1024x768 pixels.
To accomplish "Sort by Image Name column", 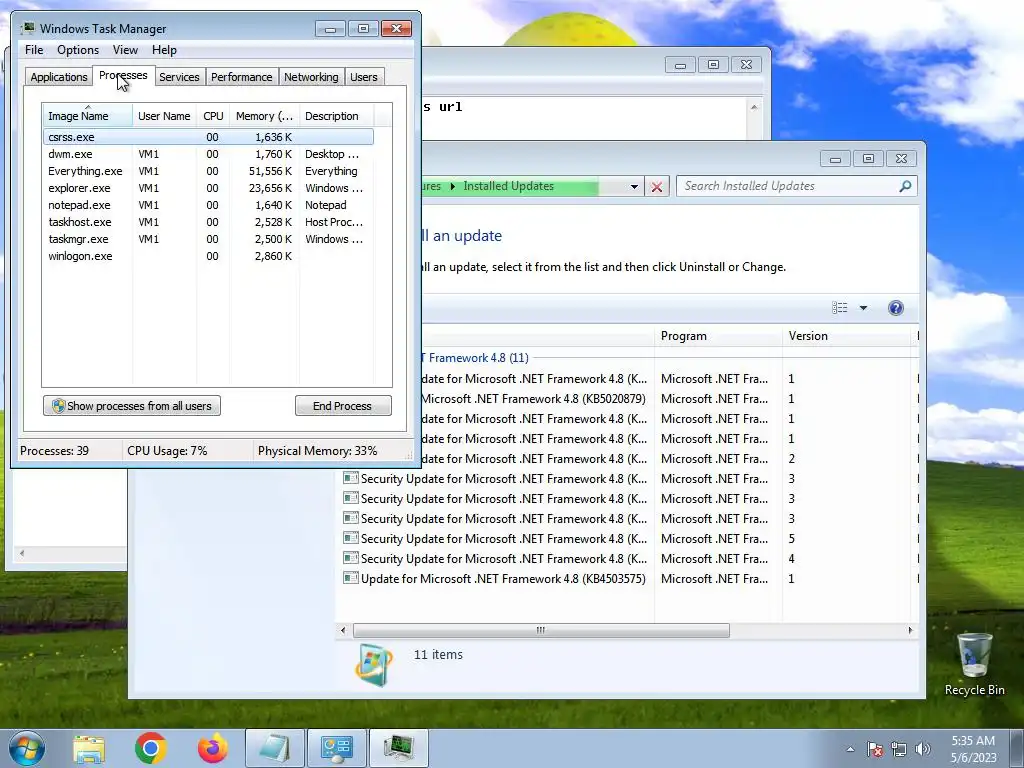I will click(x=88, y=116).
